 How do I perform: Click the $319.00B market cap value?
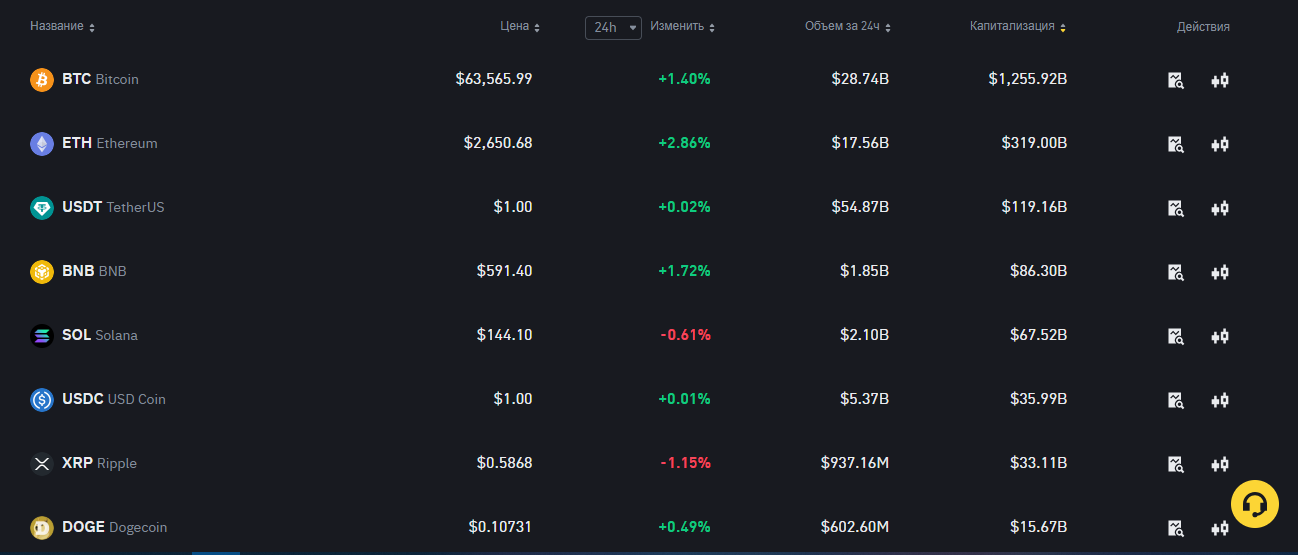pos(1034,143)
